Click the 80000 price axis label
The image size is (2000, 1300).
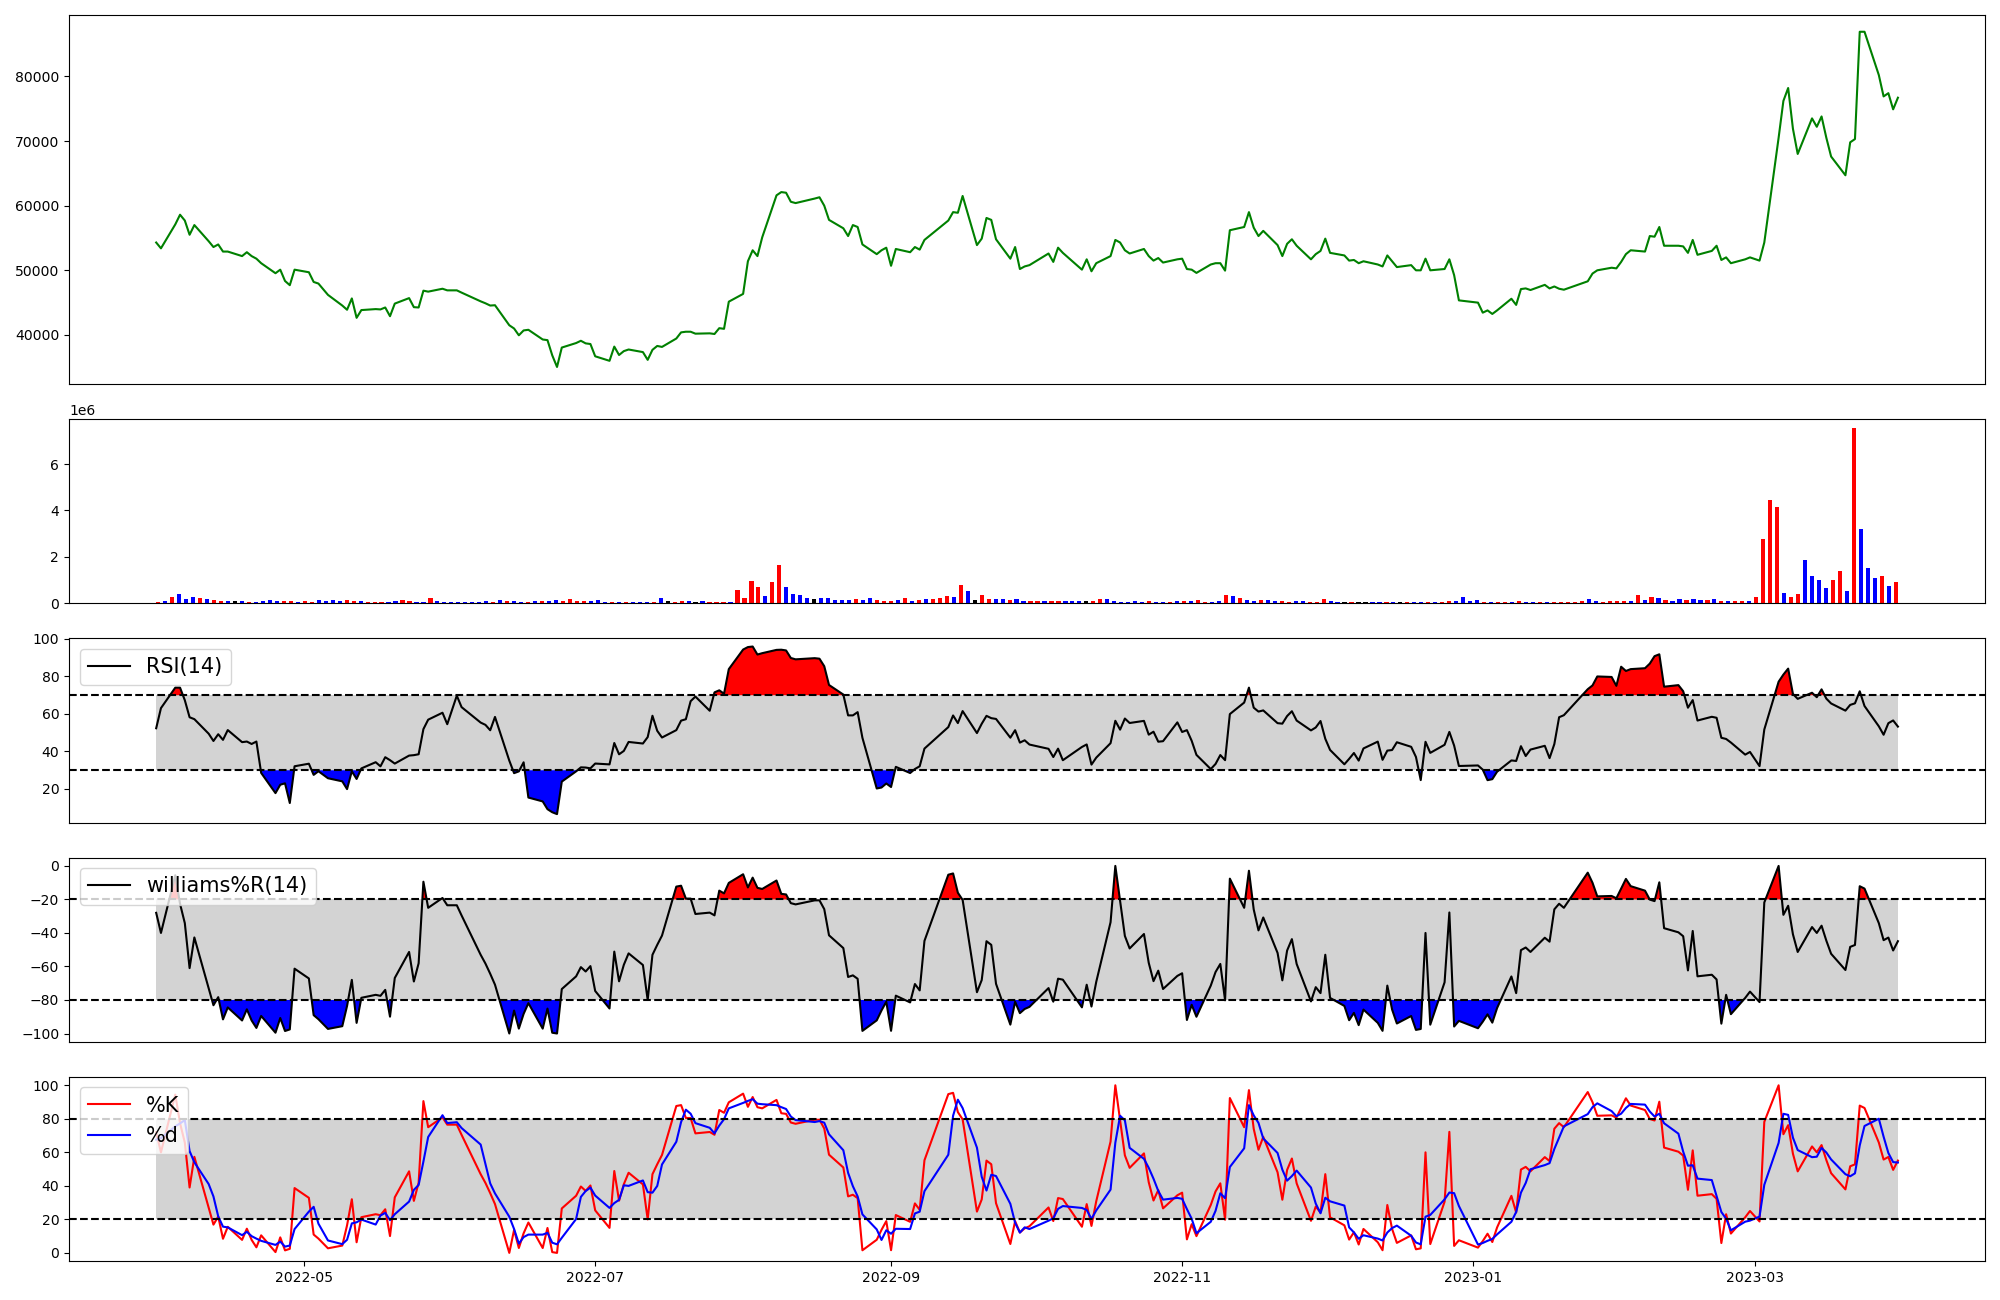38,77
